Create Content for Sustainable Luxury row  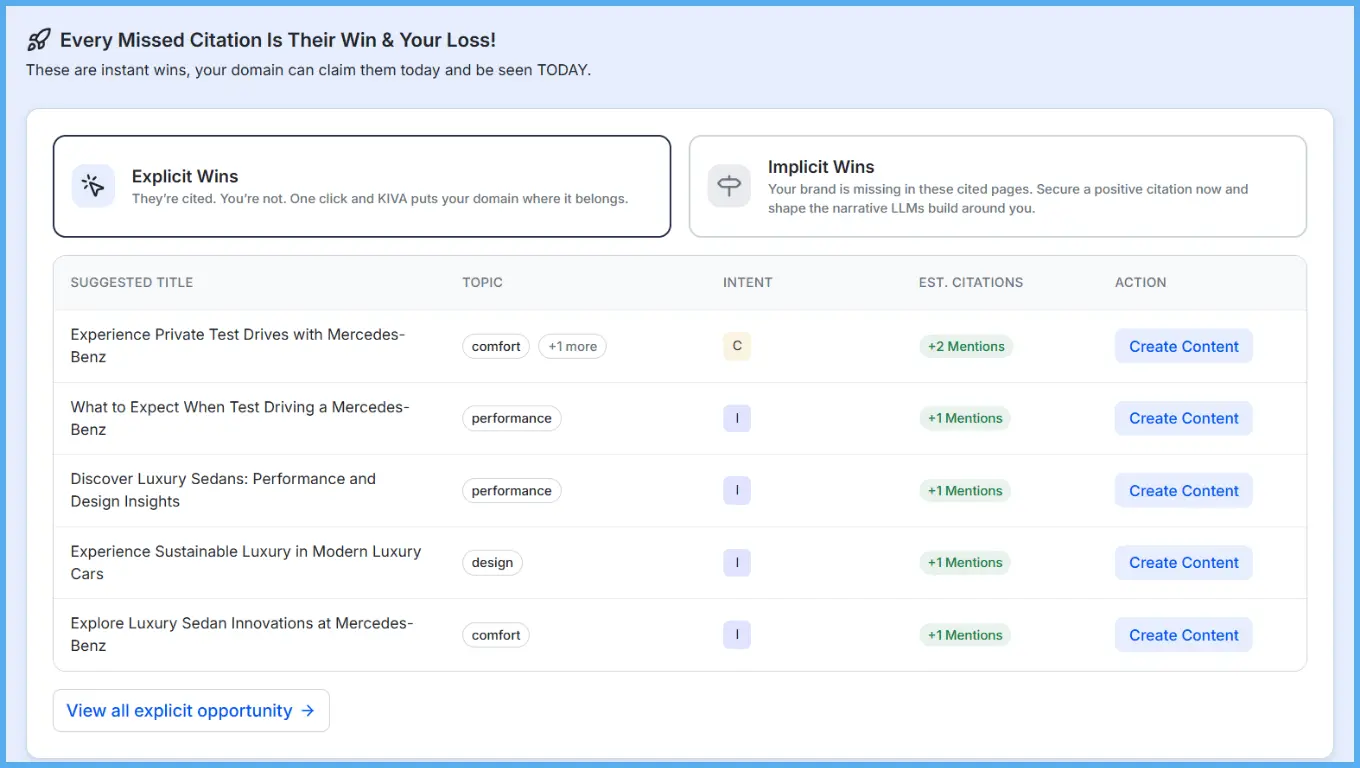(1183, 562)
